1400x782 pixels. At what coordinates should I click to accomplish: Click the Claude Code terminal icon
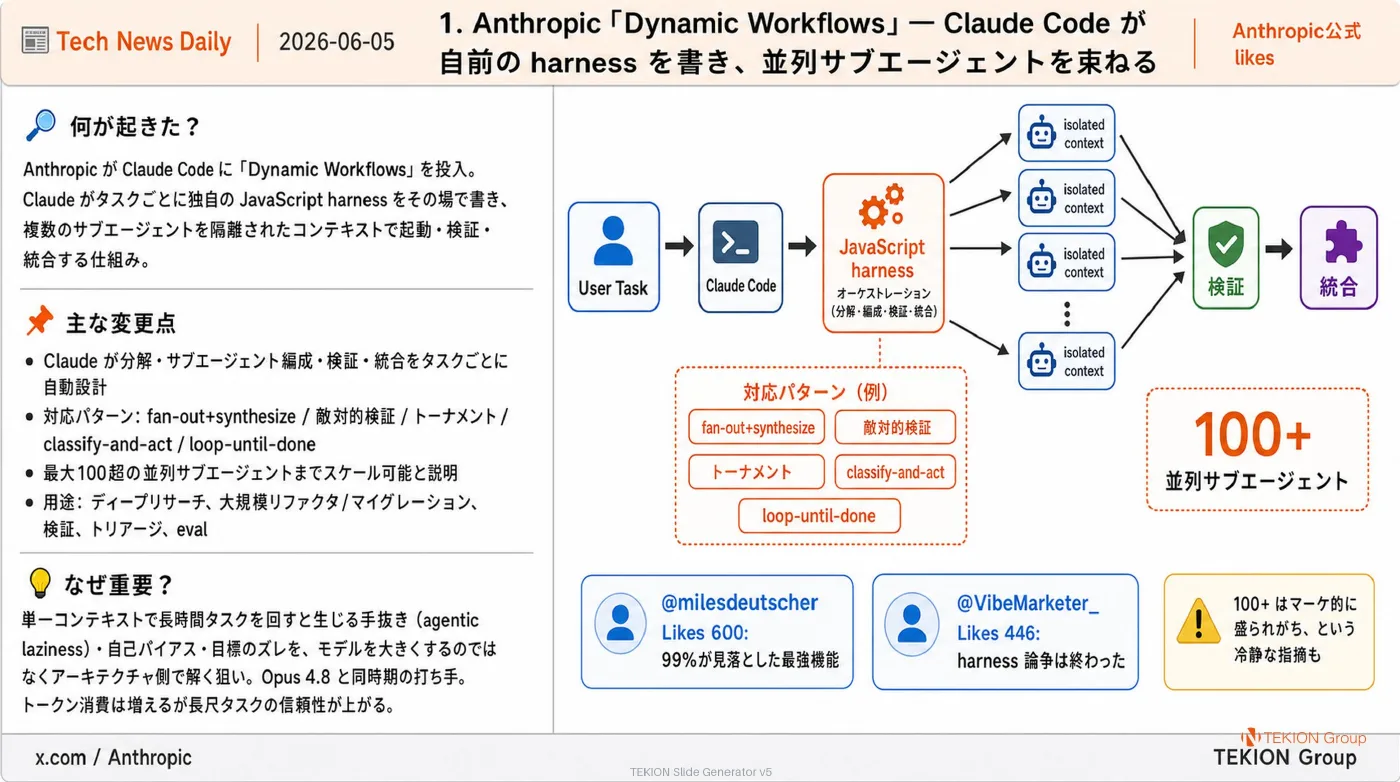740,243
